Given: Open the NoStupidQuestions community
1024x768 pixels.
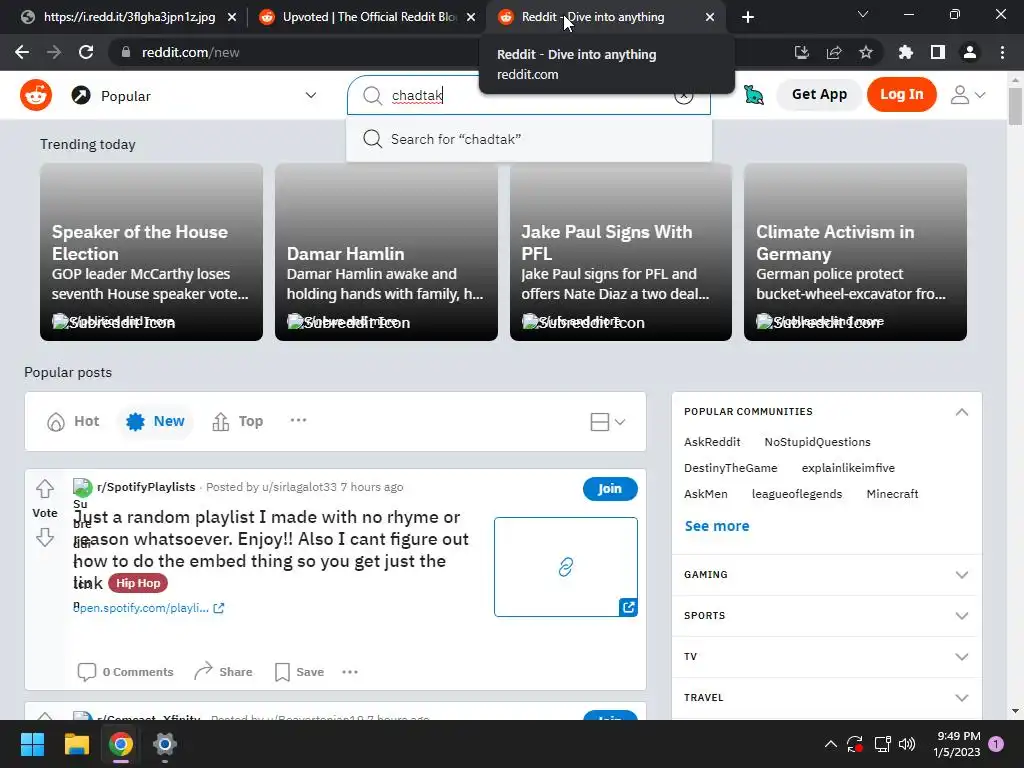Looking at the screenshot, I should 817,442.
